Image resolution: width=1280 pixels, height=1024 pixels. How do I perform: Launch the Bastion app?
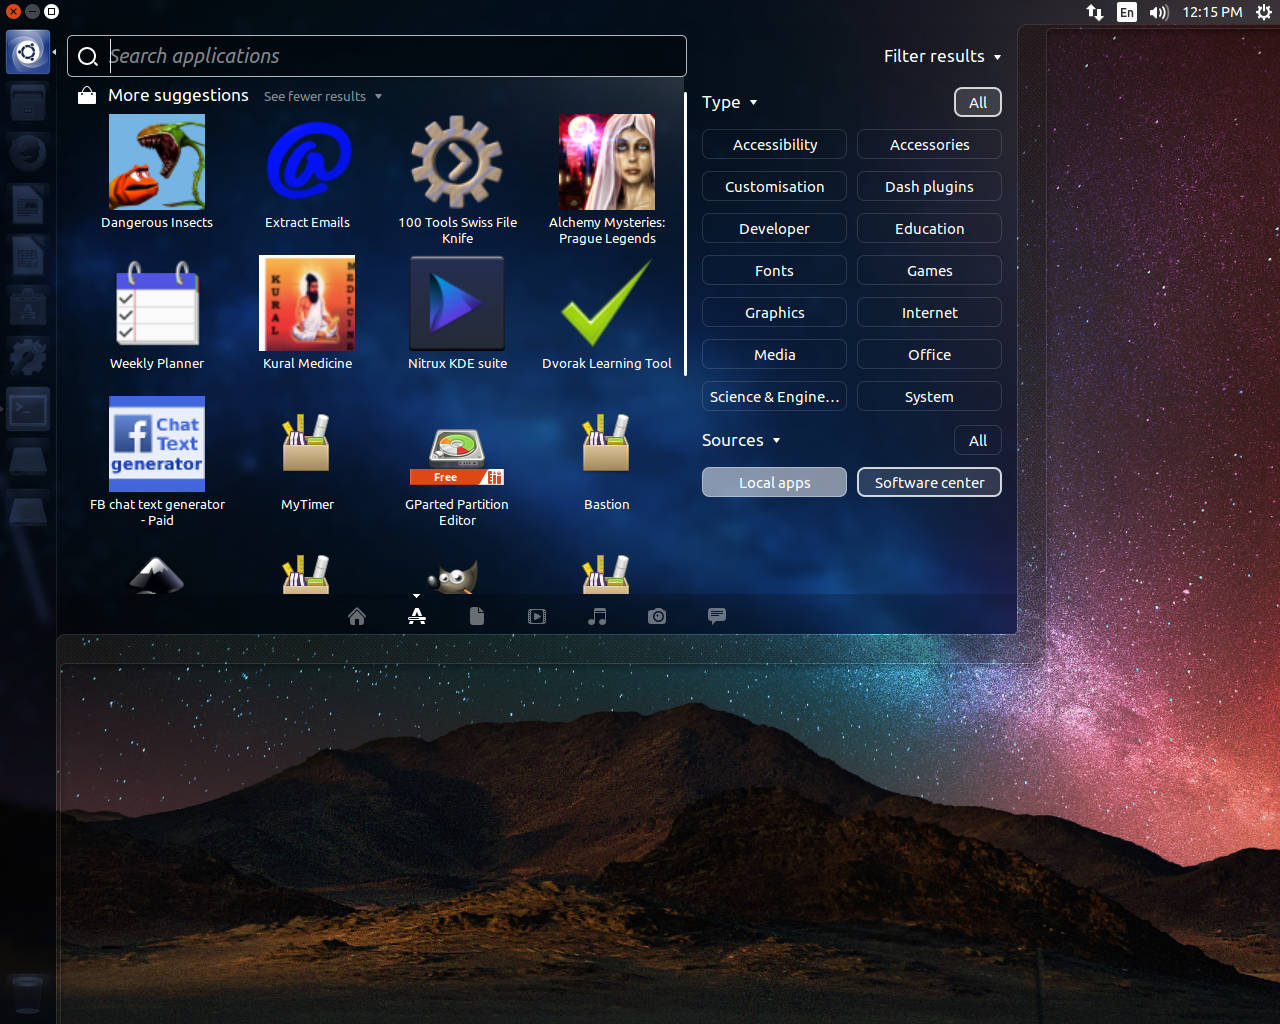[607, 461]
